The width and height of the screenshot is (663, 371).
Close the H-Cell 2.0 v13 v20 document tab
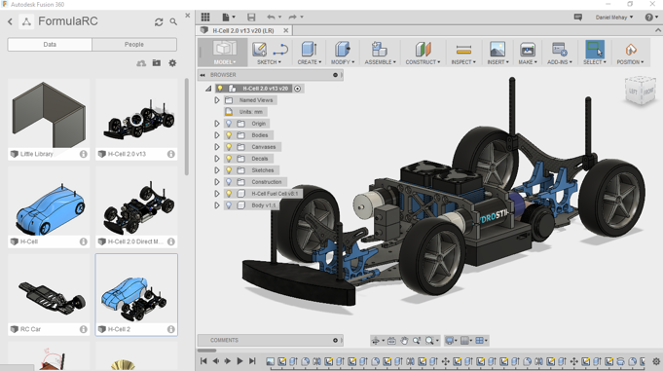pos(286,30)
